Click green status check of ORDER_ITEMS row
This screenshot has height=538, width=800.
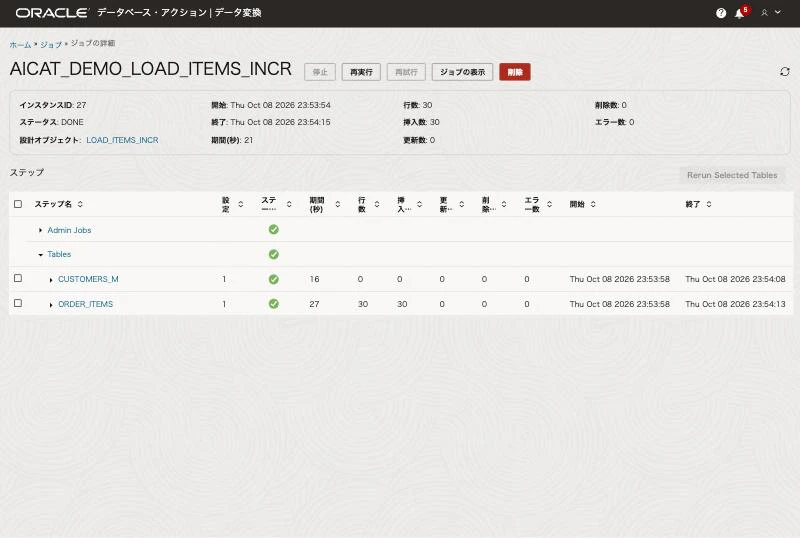click(x=273, y=304)
